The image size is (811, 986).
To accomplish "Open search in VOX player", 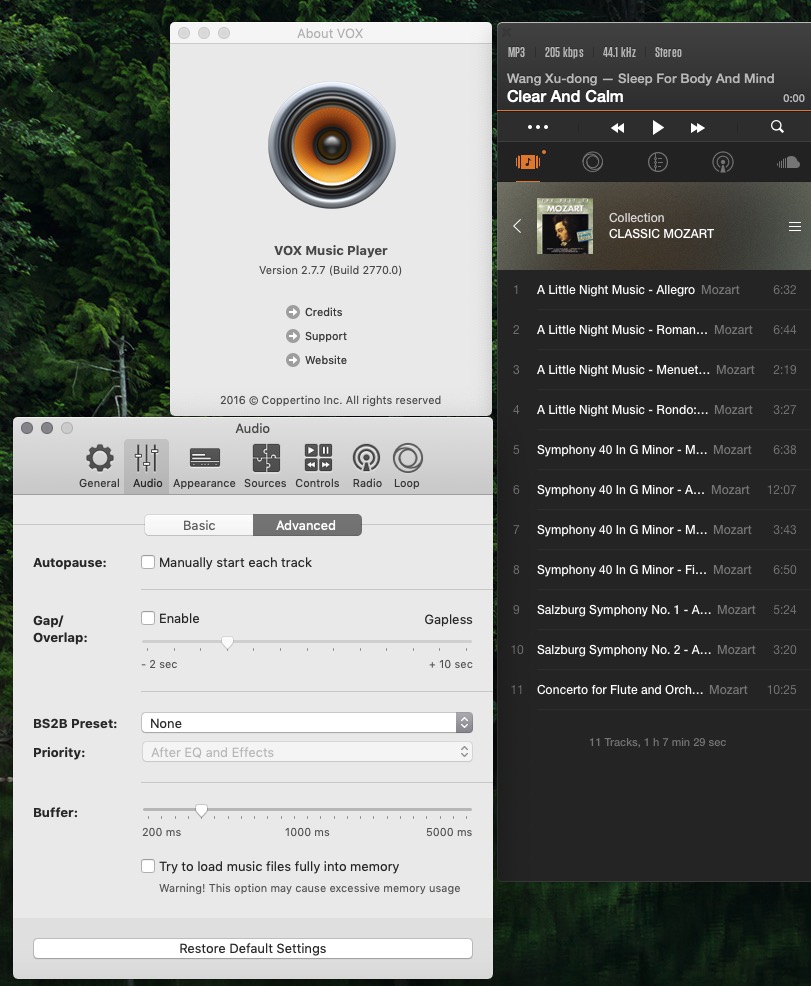I will click(x=777, y=126).
